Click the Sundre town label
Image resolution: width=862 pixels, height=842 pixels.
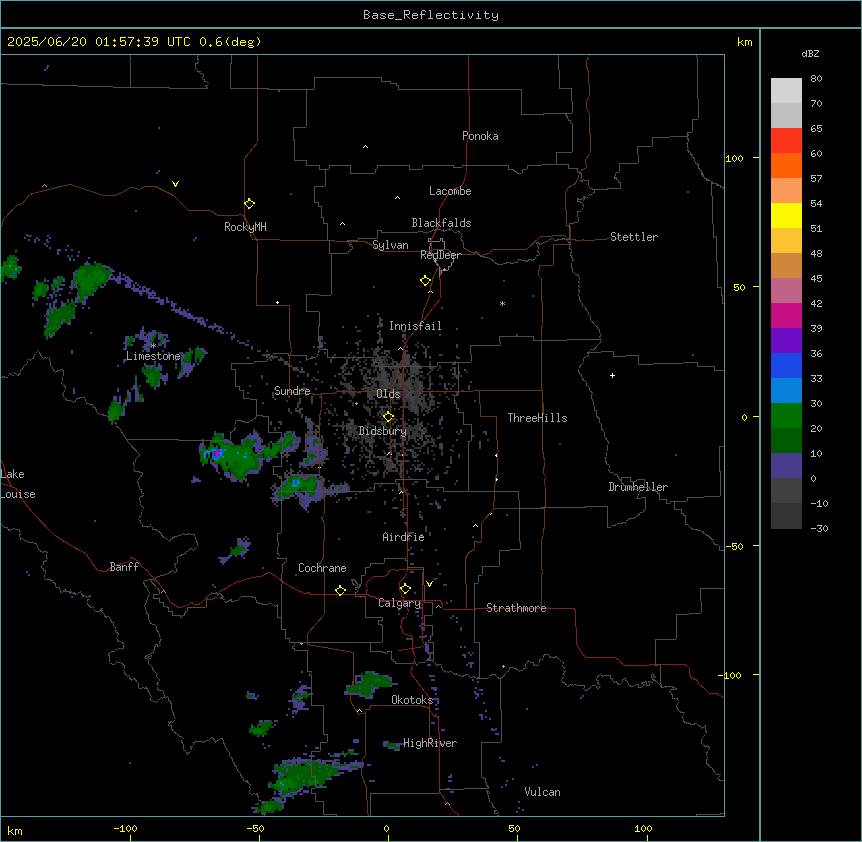[x=292, y=391]
